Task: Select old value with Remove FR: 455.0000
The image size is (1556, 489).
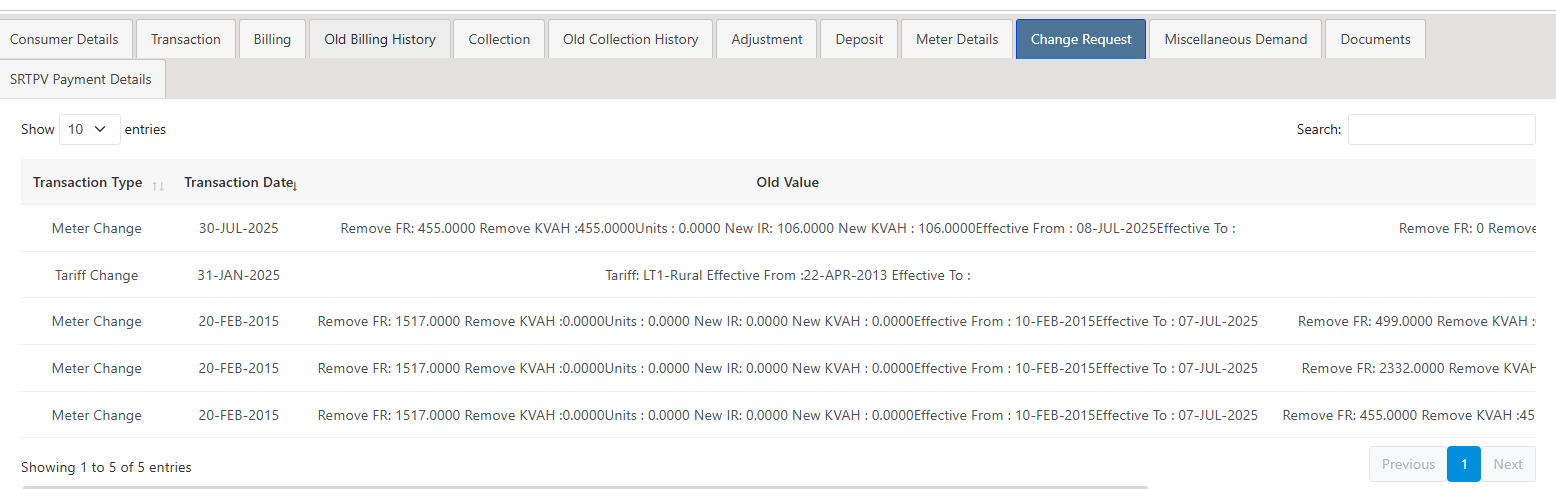Action: pyautogui.click(x=788, y=228)
